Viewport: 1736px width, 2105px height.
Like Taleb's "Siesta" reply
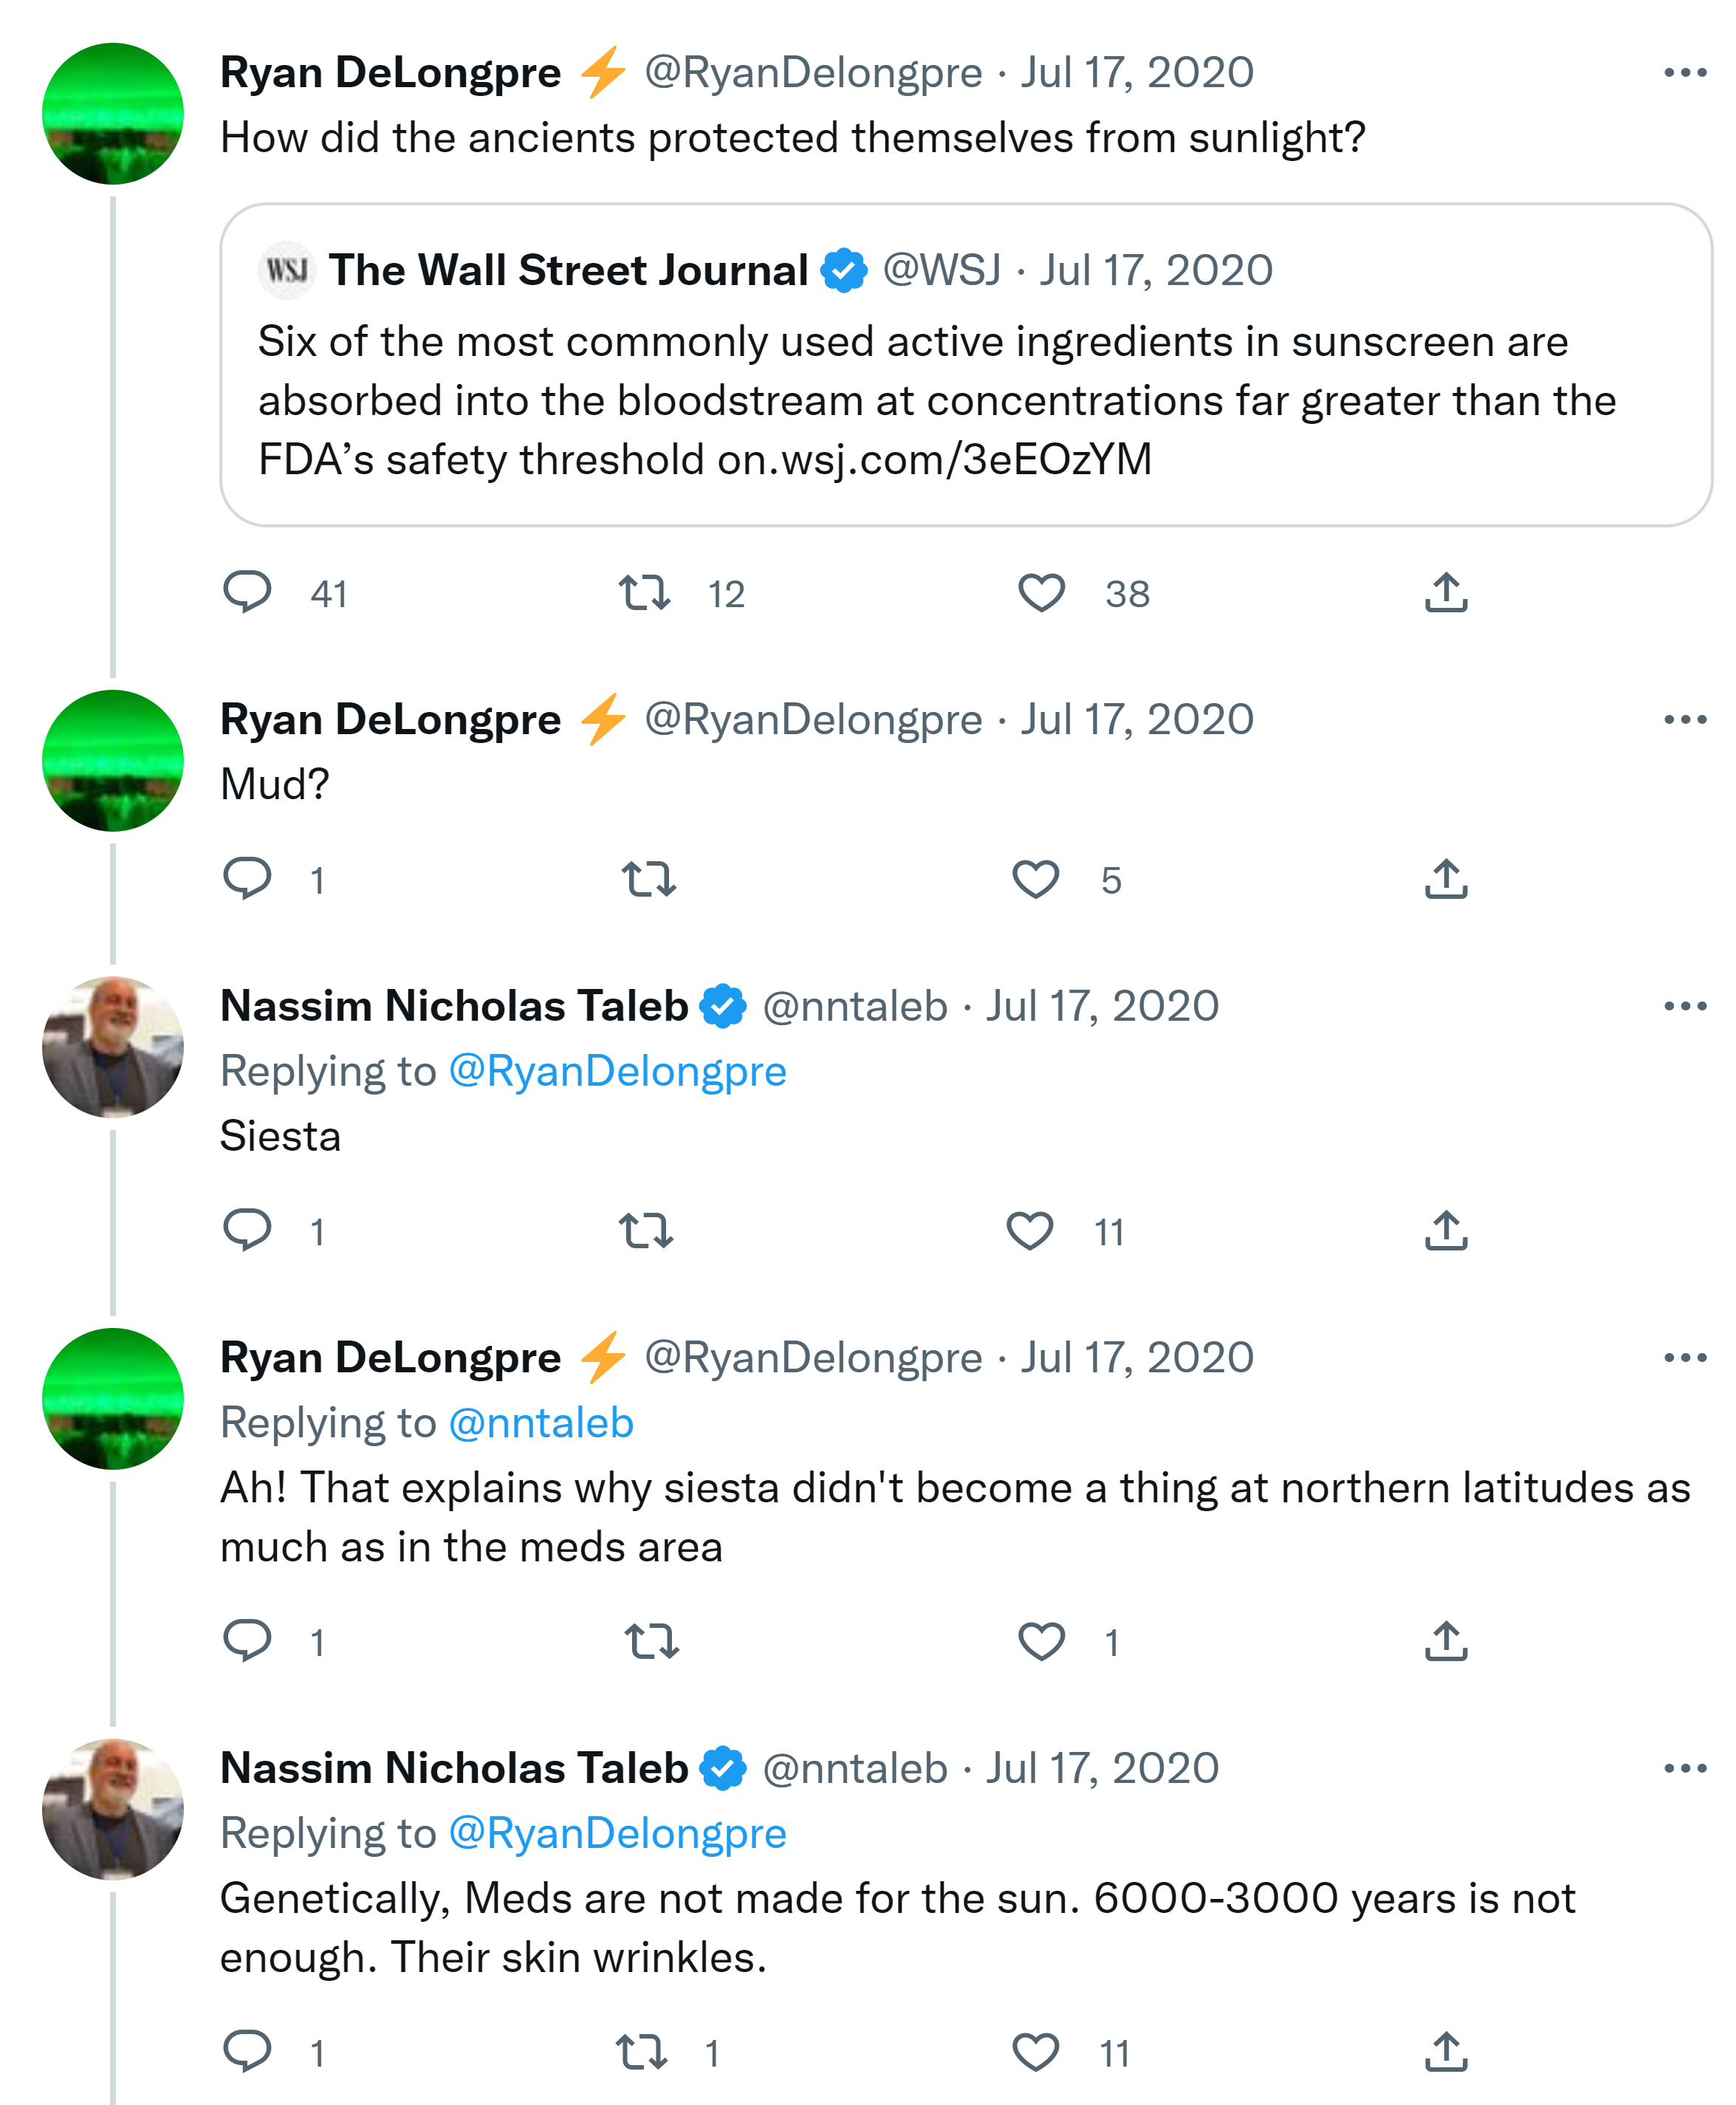click(x=1029, y=1230)
